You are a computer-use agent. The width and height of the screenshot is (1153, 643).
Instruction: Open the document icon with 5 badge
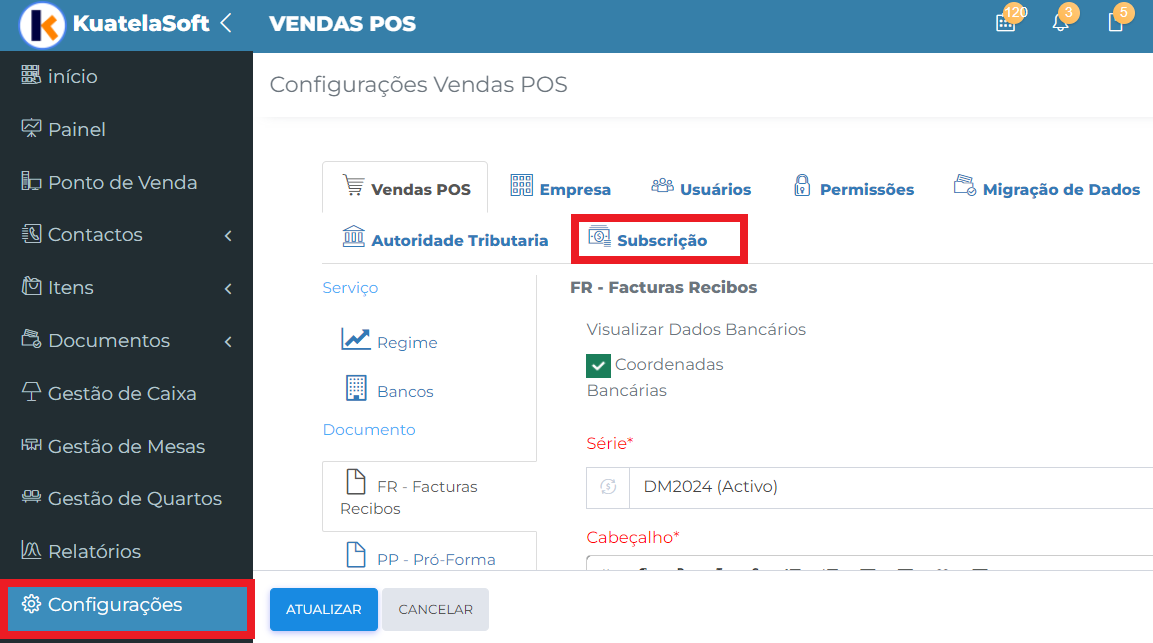[x=1115, y=23]
